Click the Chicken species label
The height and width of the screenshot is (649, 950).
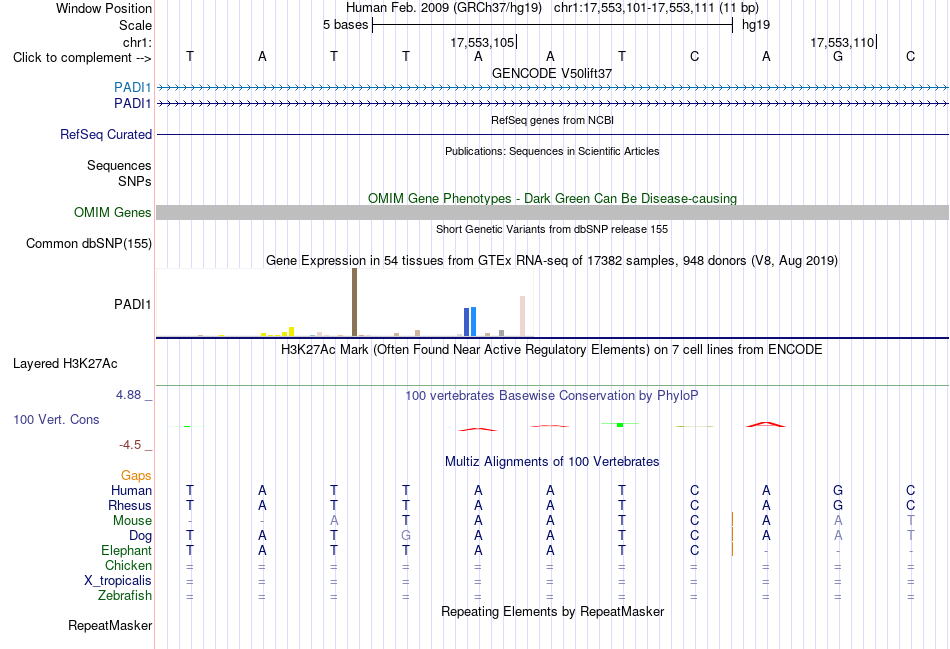[x=128, y=565]
